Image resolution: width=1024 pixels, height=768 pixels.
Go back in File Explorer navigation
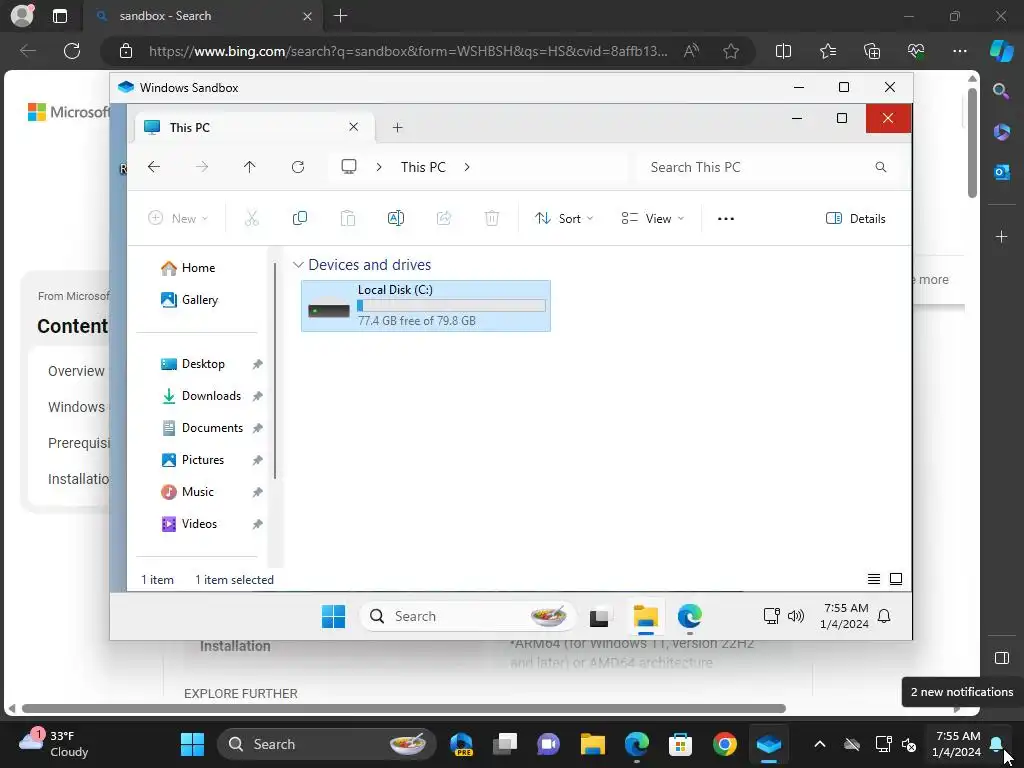coord(154,167)
